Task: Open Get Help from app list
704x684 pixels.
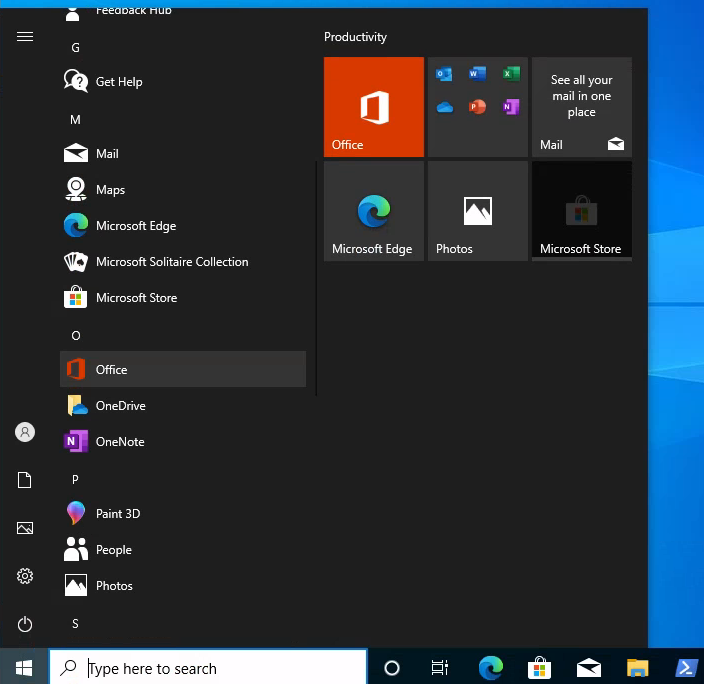Action: click(x=183, y=82)
